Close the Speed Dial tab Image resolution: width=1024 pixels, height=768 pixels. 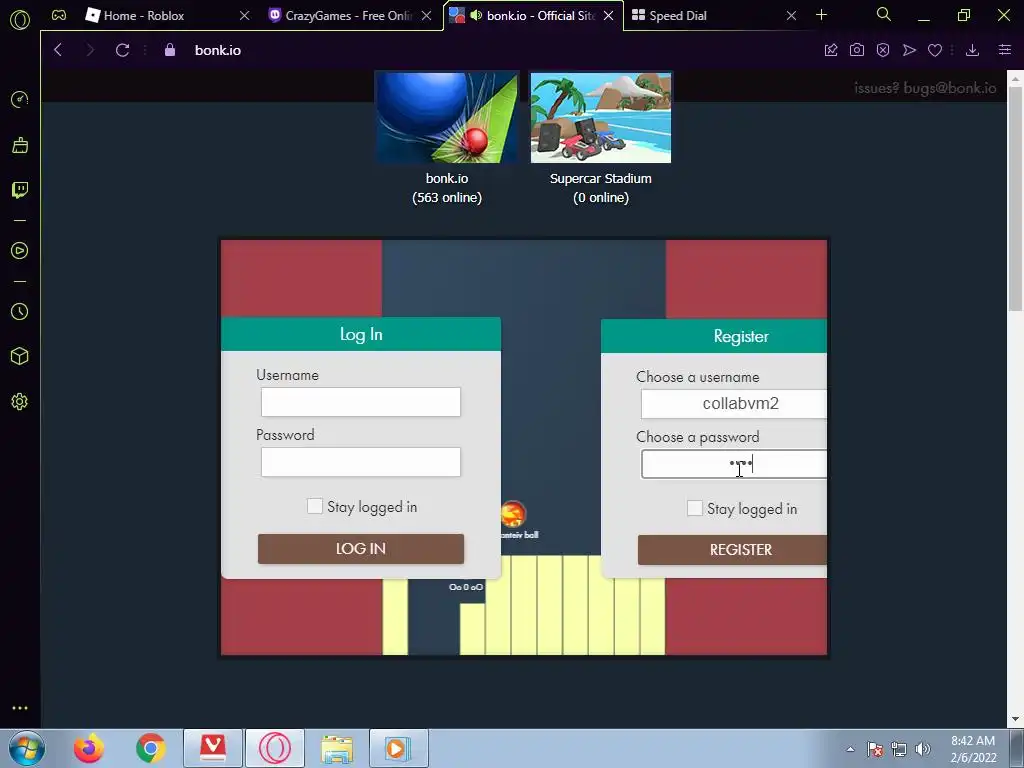[791, 16]
